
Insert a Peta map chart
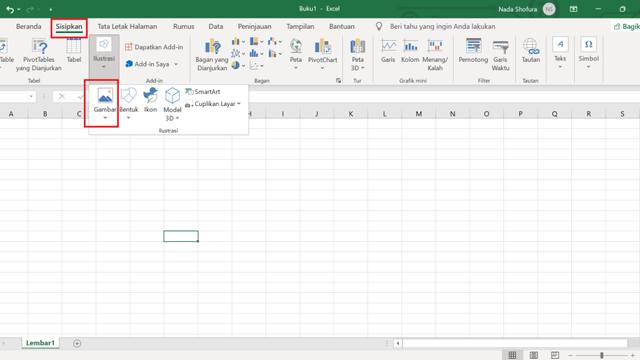pyautogui.click(x=296, y=54)
